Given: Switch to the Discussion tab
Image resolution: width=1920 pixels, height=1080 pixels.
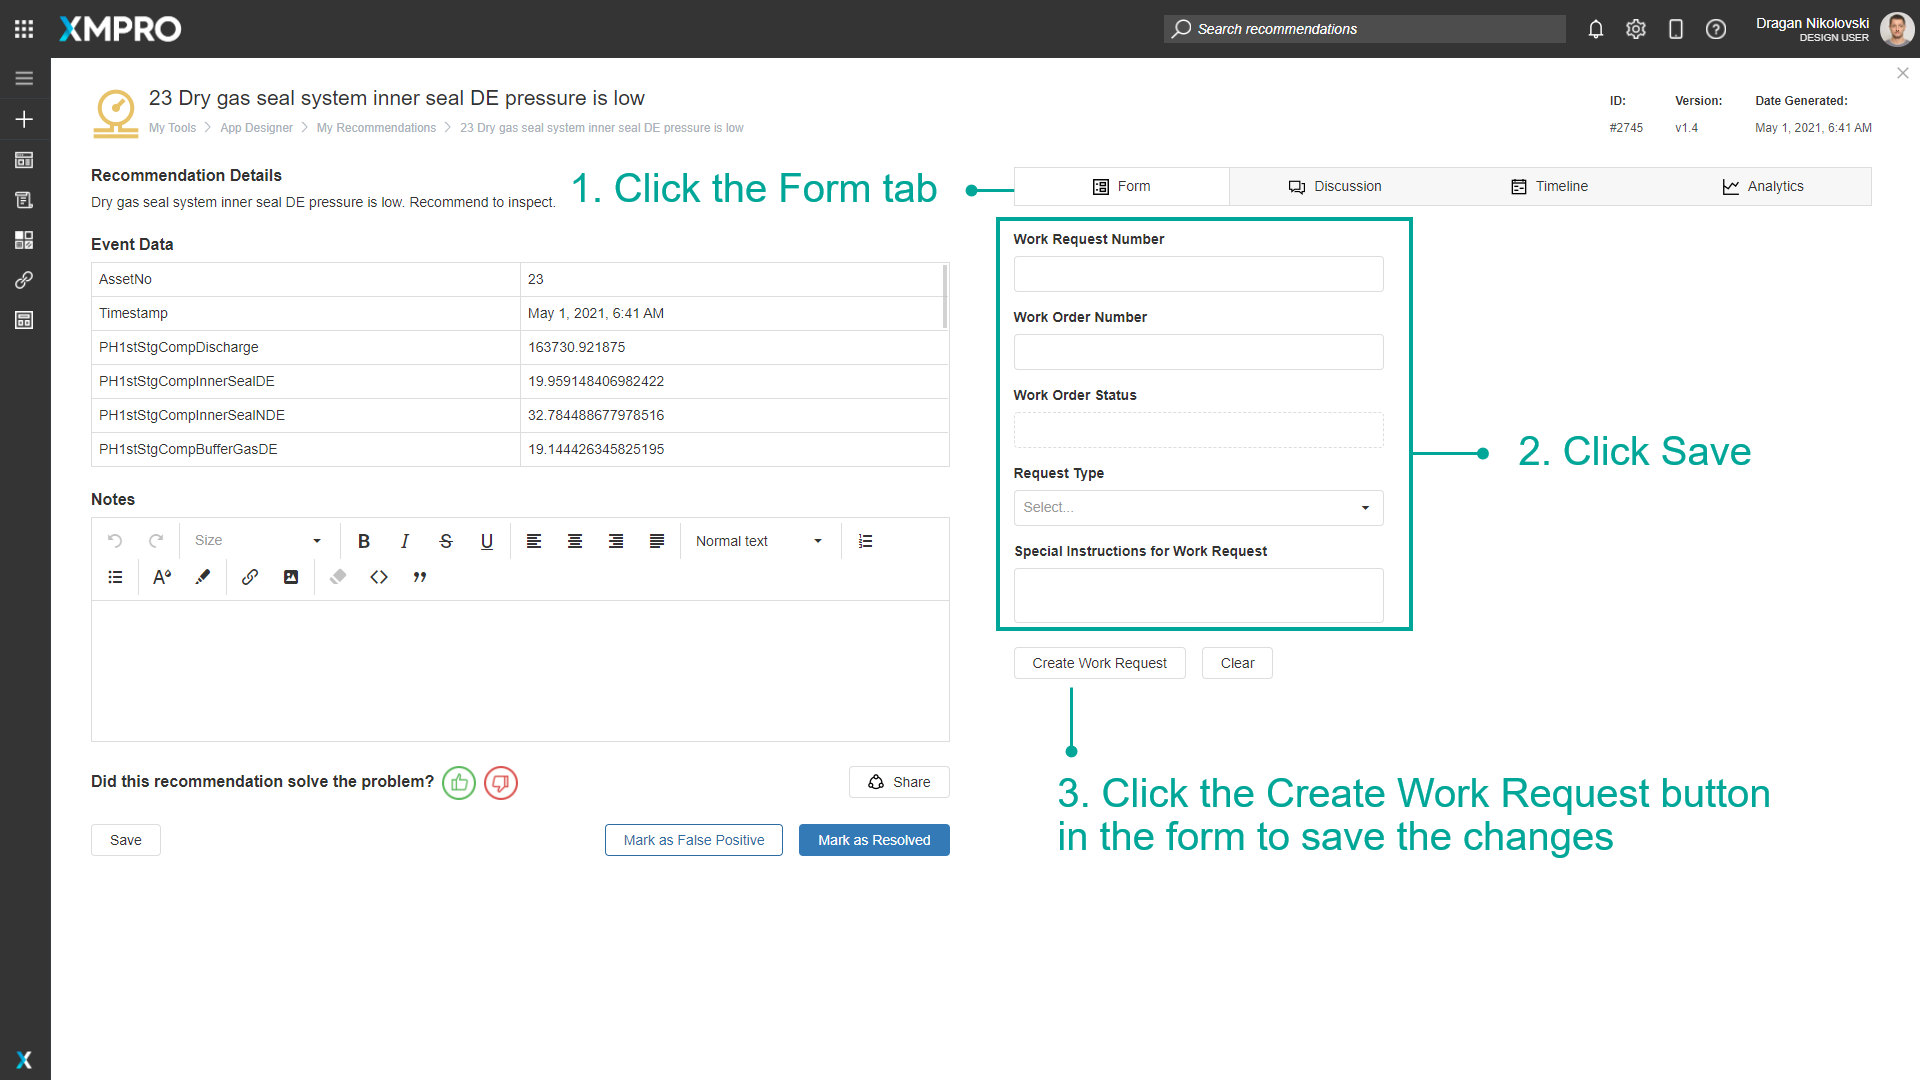Looking at the screenshot, I should pyautogui.click(x=1335, y=187).
